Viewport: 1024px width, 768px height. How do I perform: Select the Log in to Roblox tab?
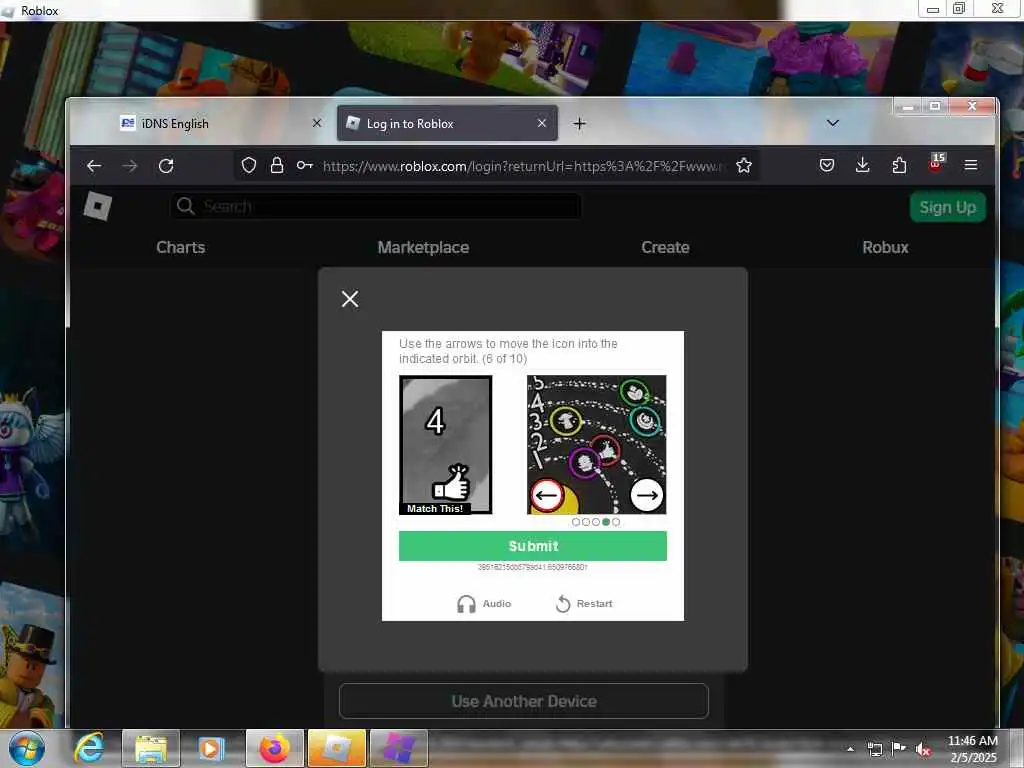(x=447, y=123)
